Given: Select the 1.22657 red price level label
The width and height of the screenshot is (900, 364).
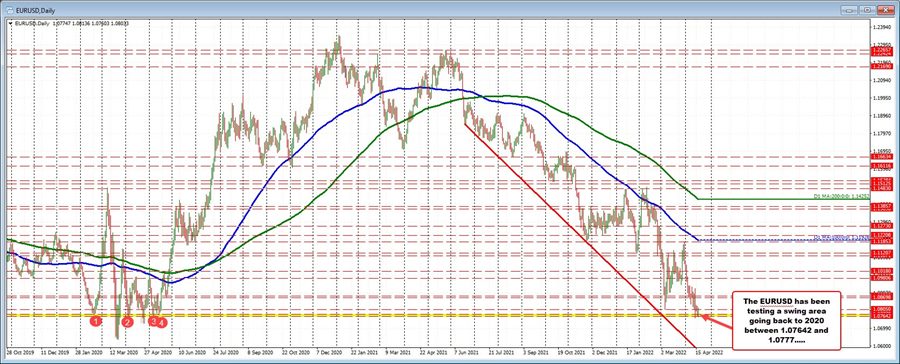Looking at the screenshot, I should (882, 51).
